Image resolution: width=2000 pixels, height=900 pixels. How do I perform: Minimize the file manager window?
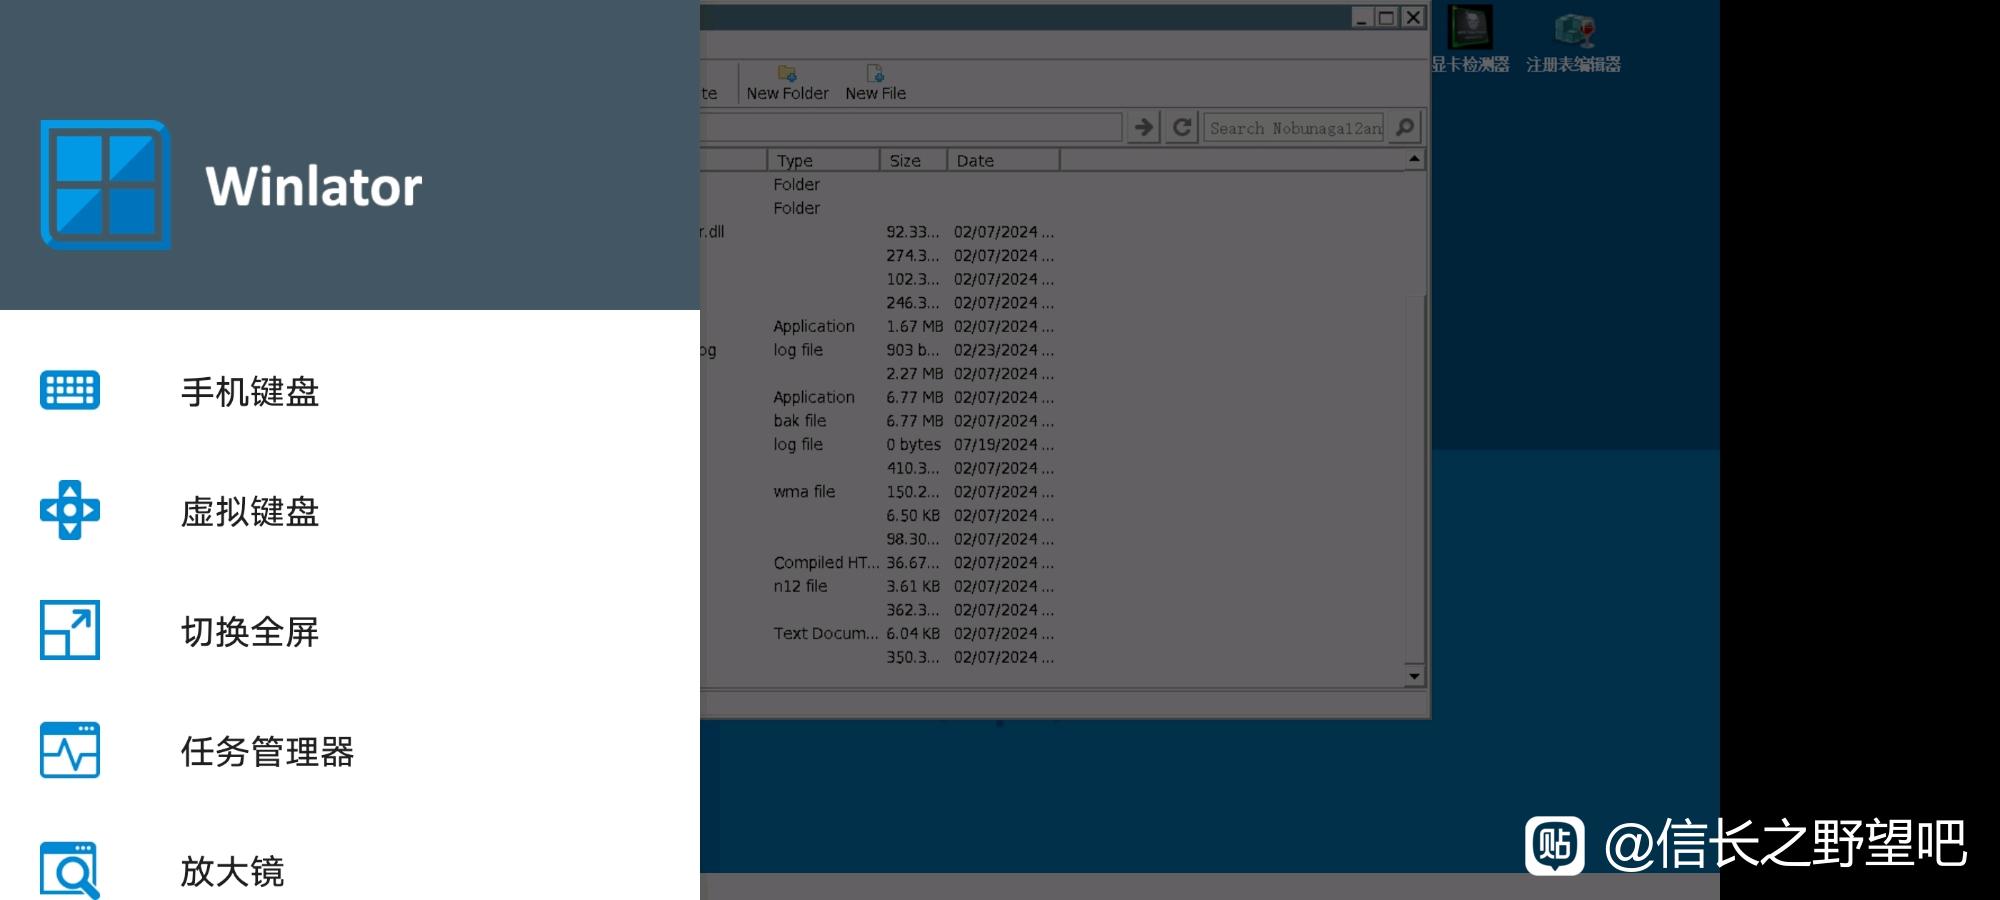pos(1362,17)
